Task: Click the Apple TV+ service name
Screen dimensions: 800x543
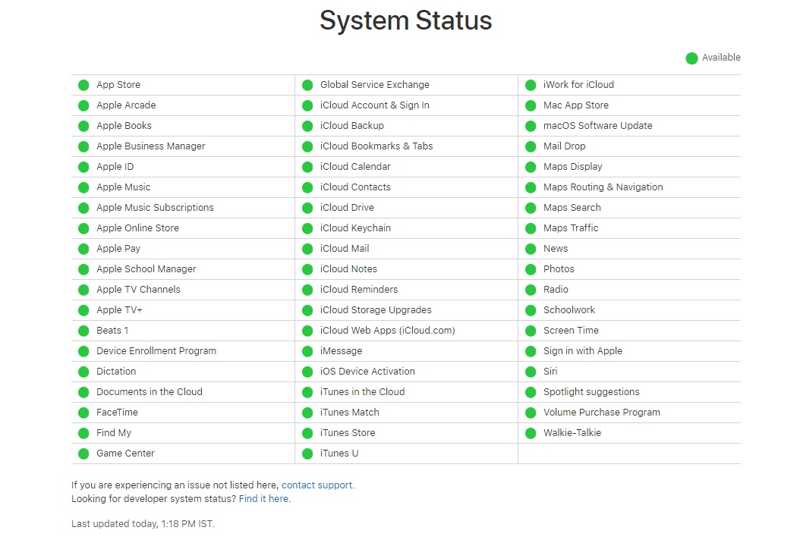Action: point(119,310)
